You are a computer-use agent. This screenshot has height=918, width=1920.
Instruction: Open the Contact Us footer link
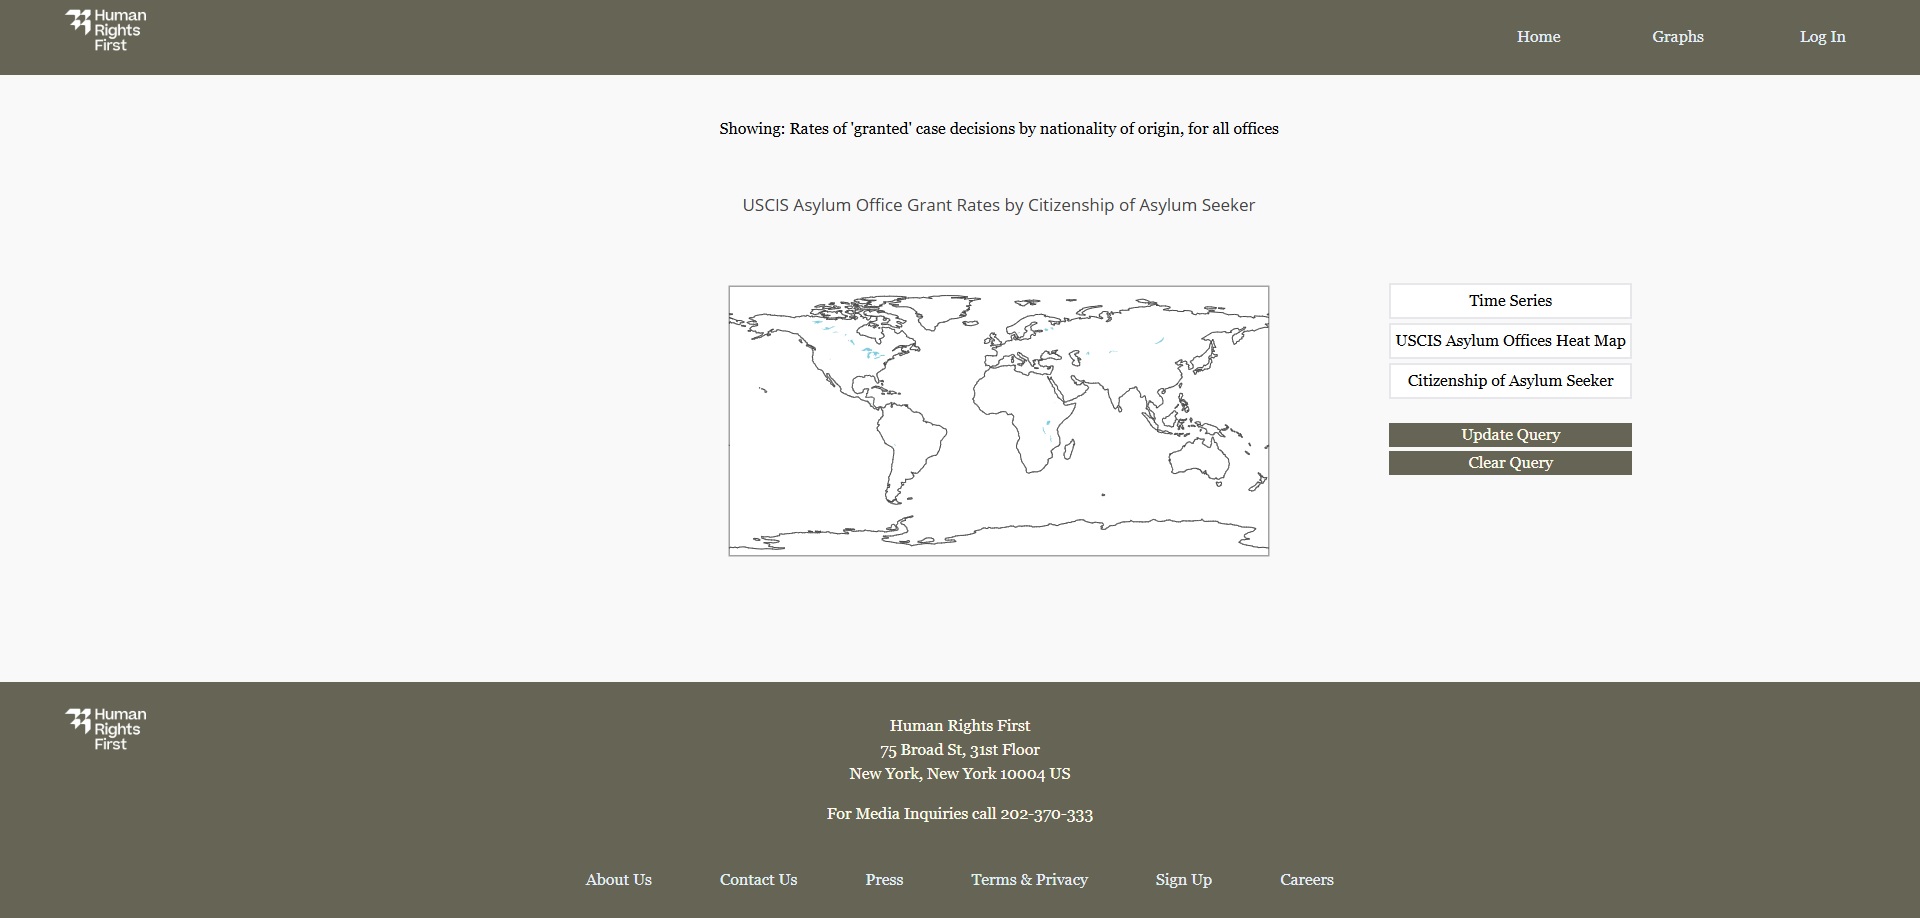[x=758, y=880]
